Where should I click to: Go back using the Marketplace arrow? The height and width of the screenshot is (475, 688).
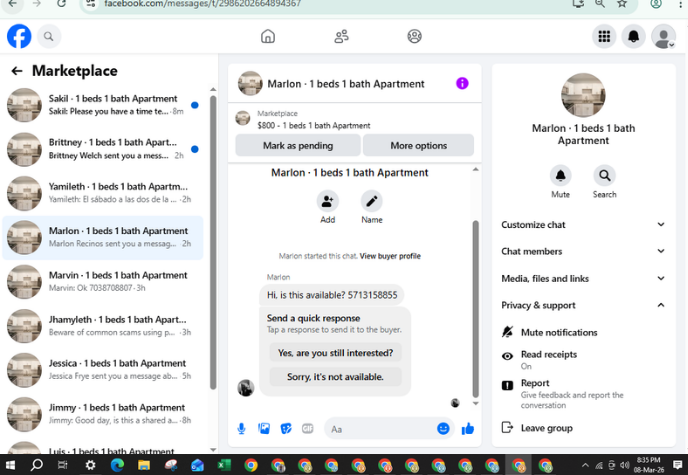17,71
